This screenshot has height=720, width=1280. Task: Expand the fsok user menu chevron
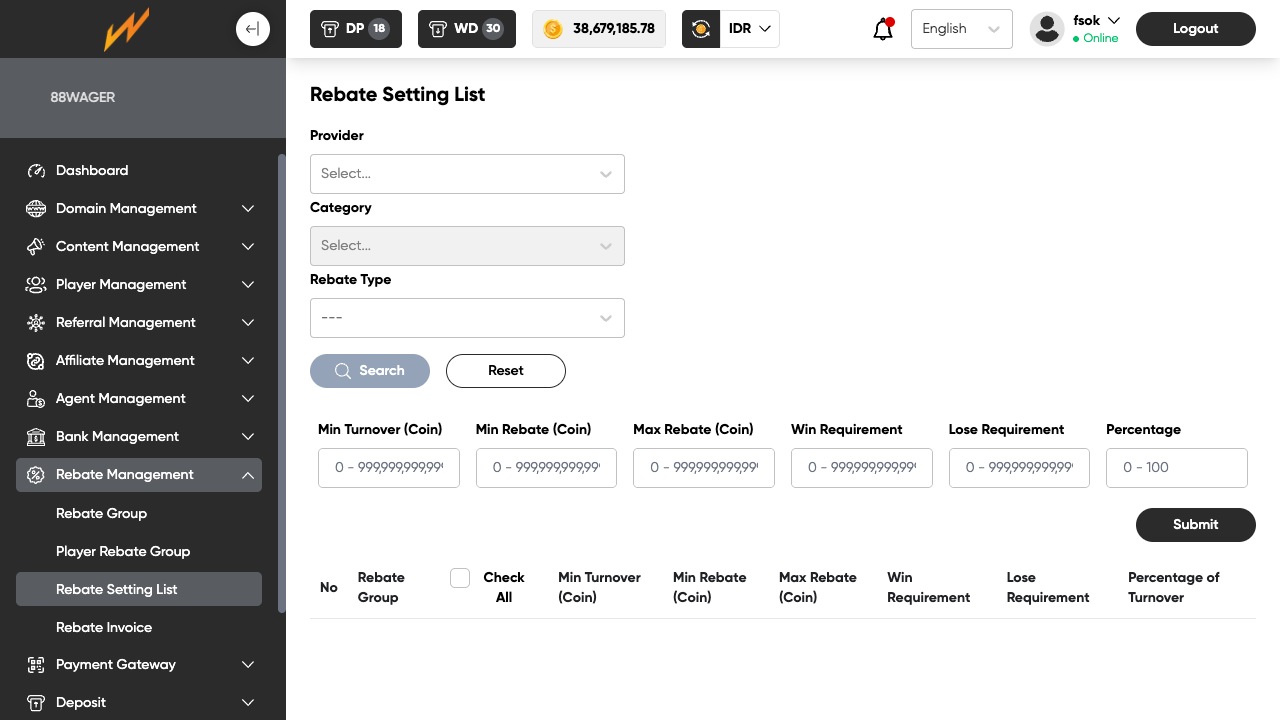click(x=1114, y=21)
